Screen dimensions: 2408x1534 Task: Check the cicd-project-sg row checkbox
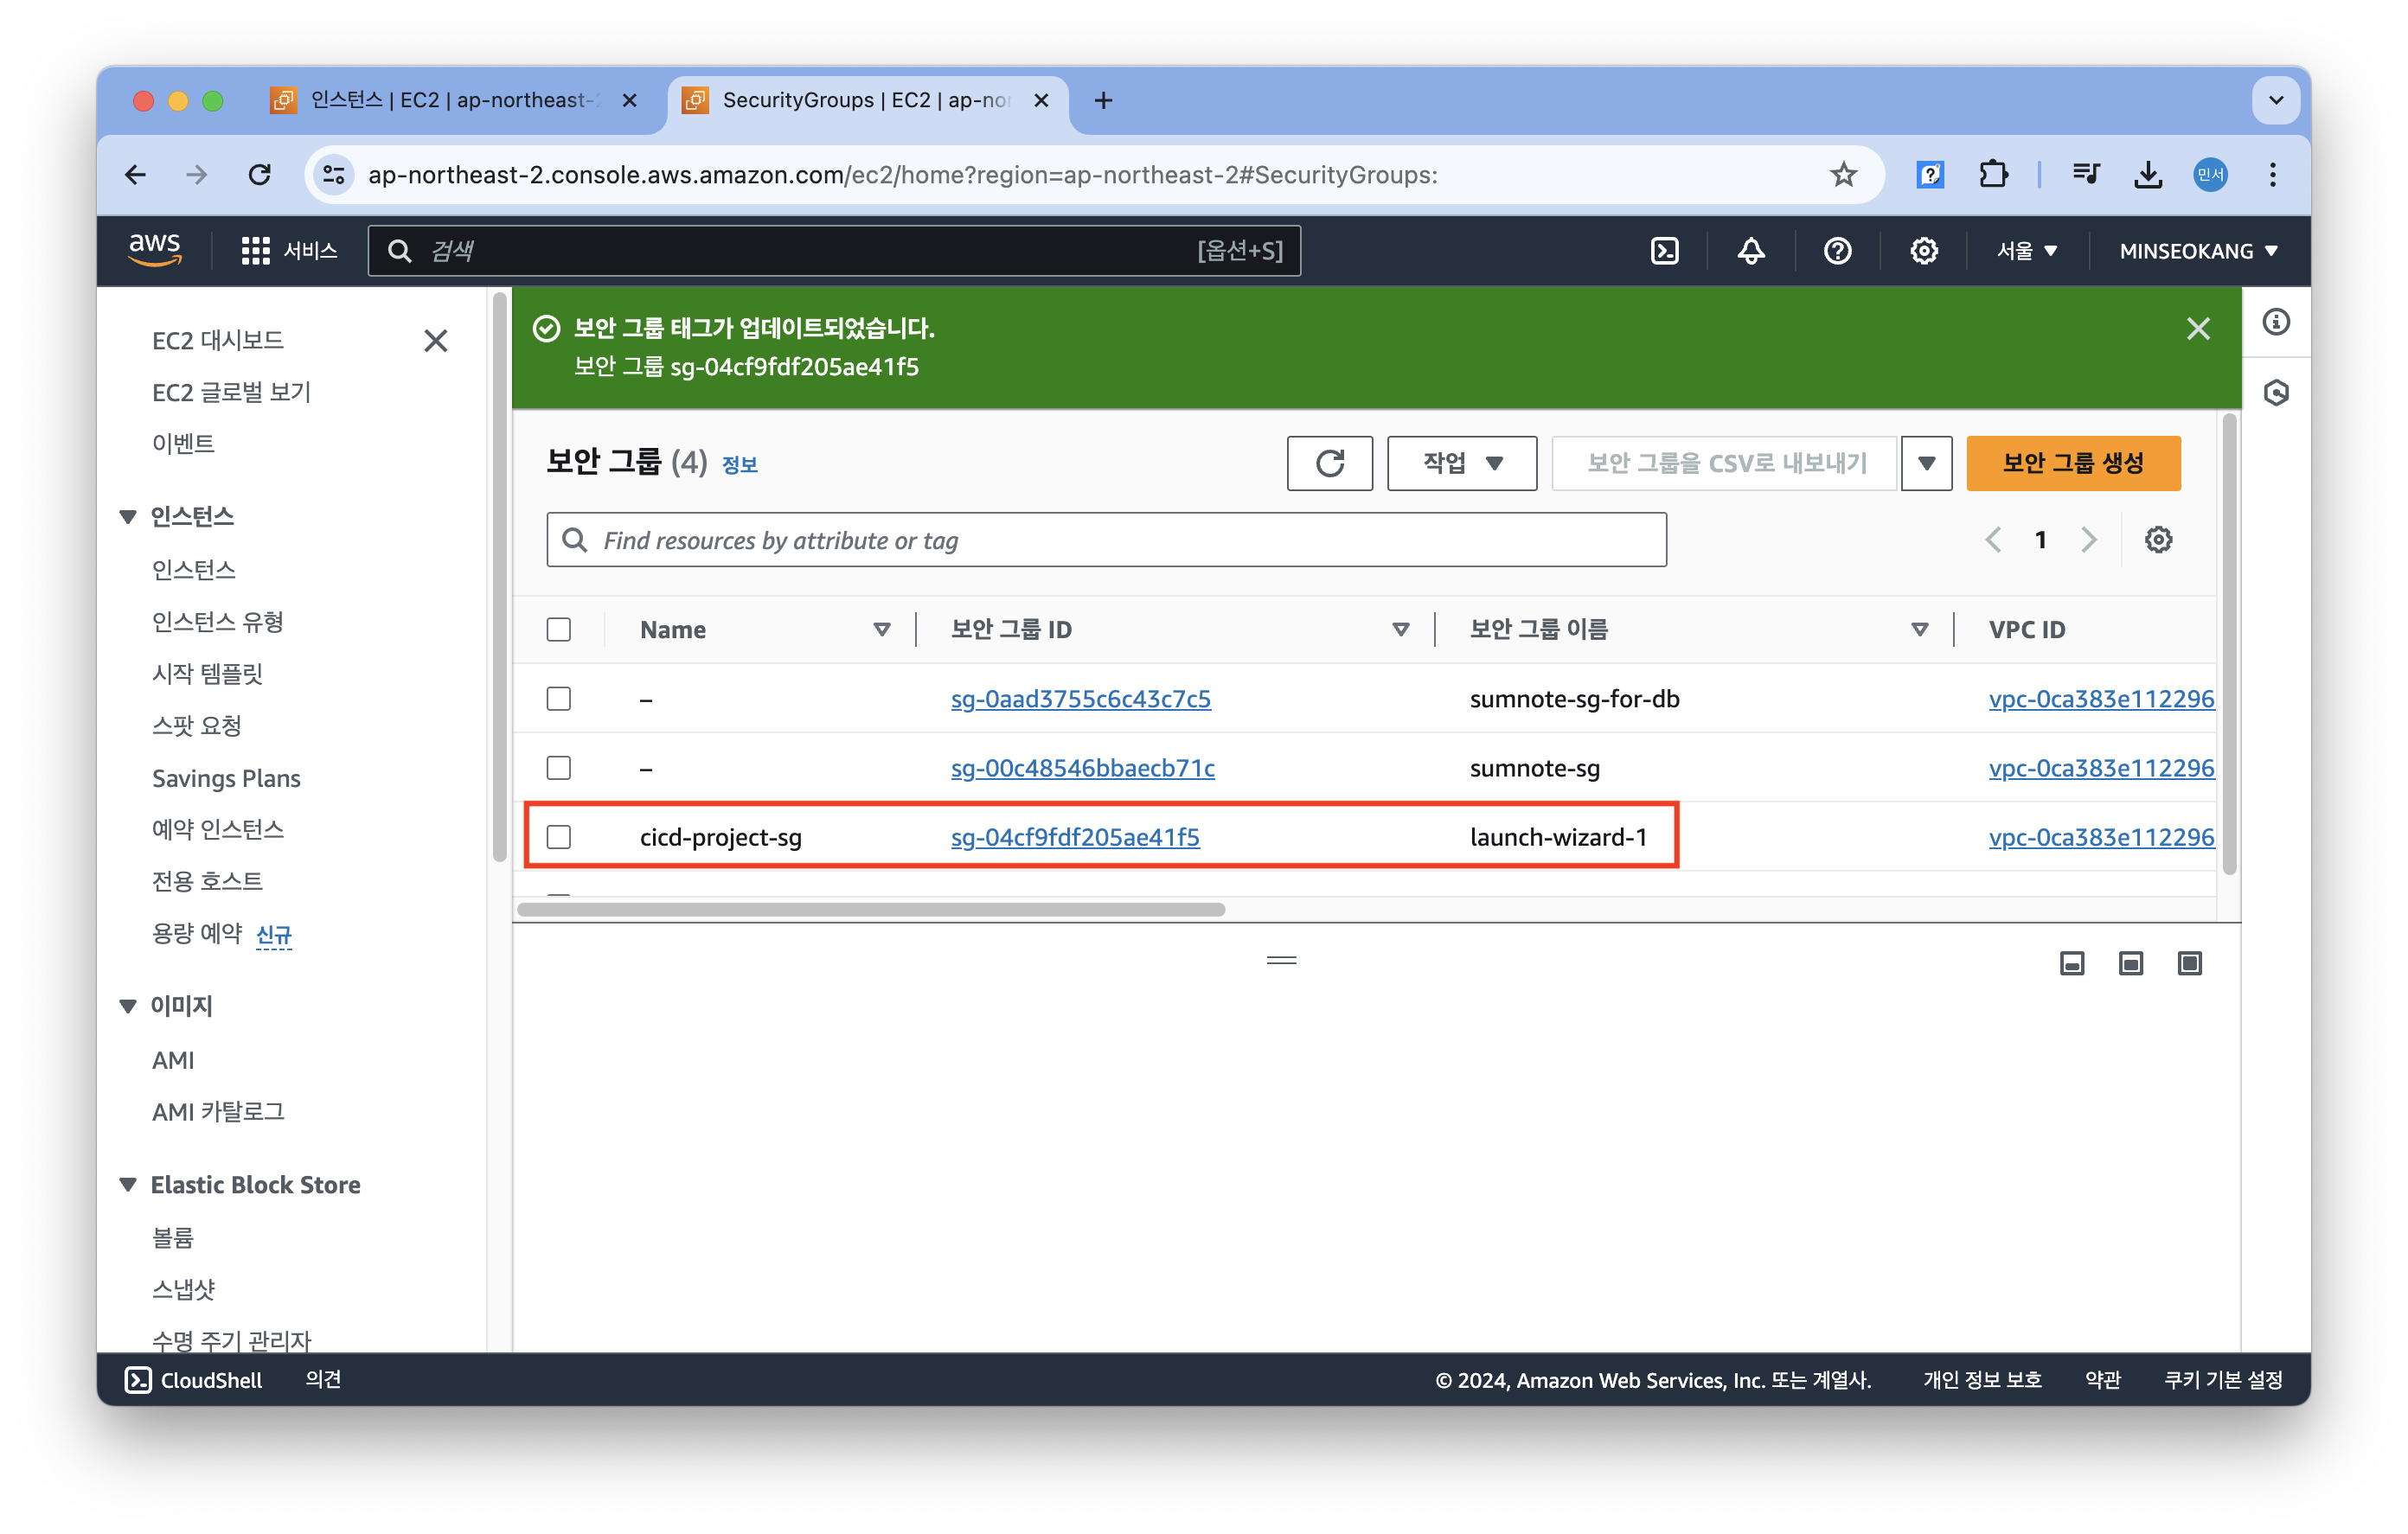click(559, 837)
